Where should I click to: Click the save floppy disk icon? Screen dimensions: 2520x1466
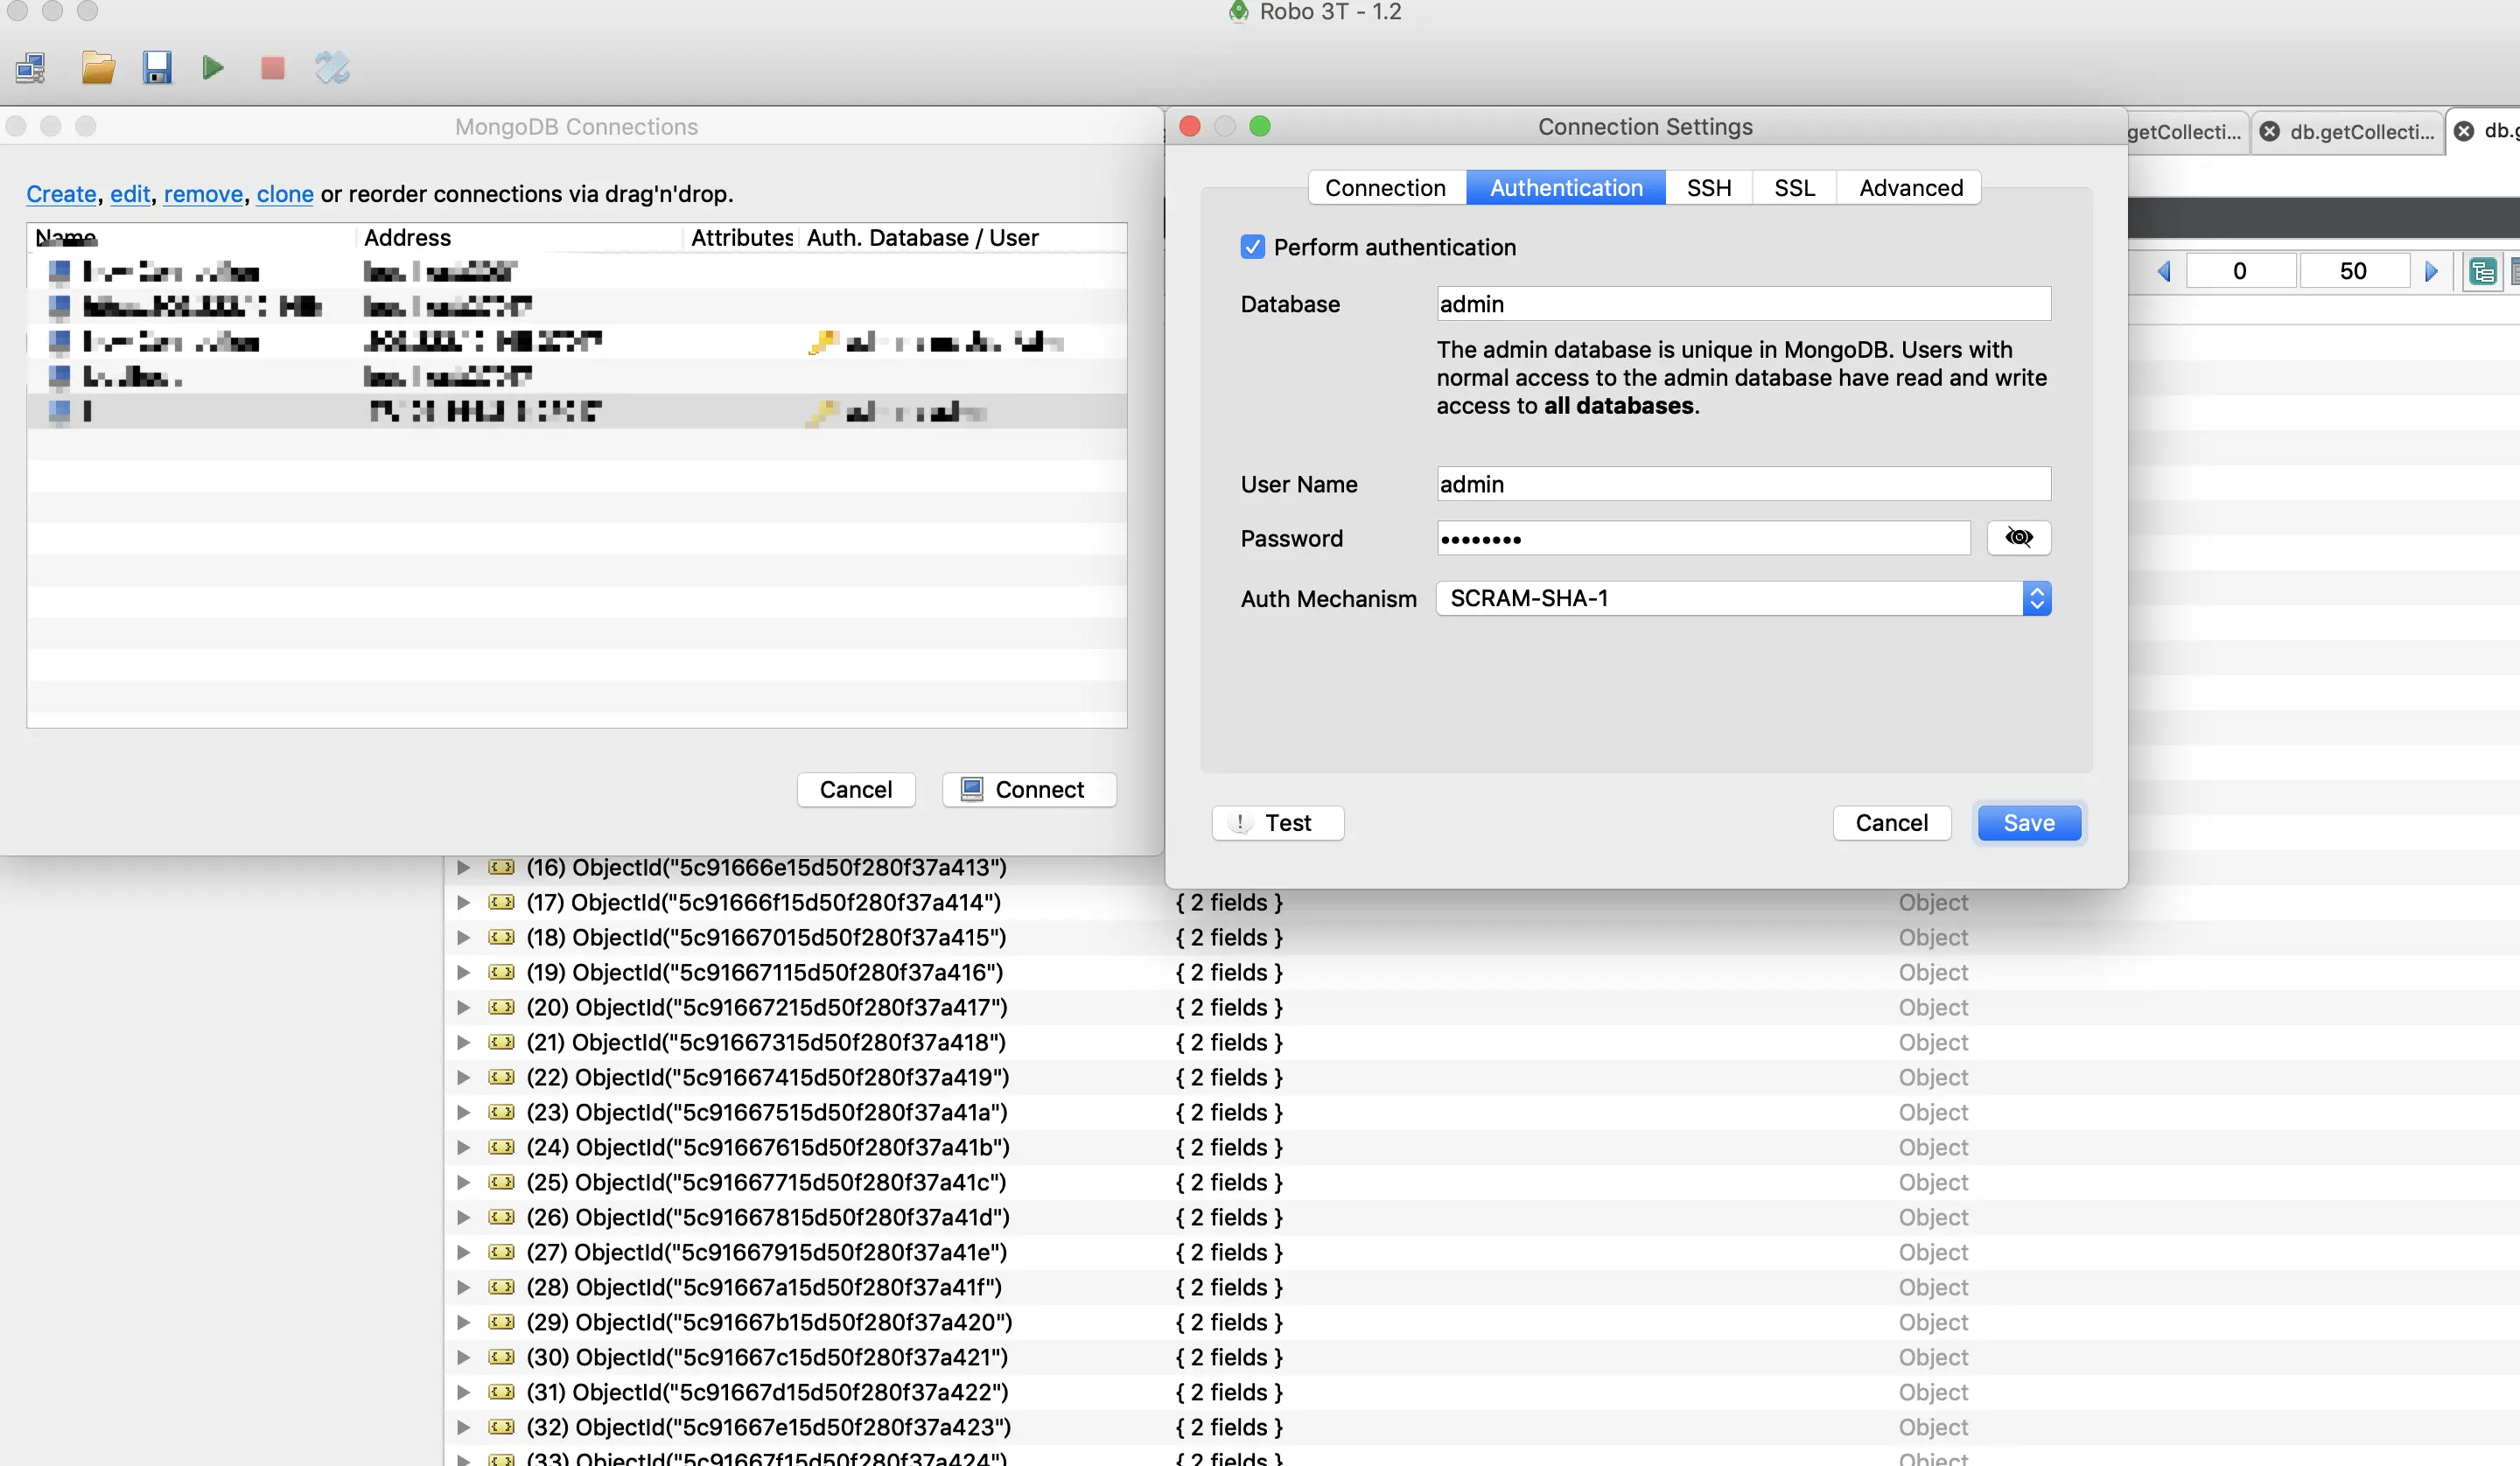pos(157,68)
